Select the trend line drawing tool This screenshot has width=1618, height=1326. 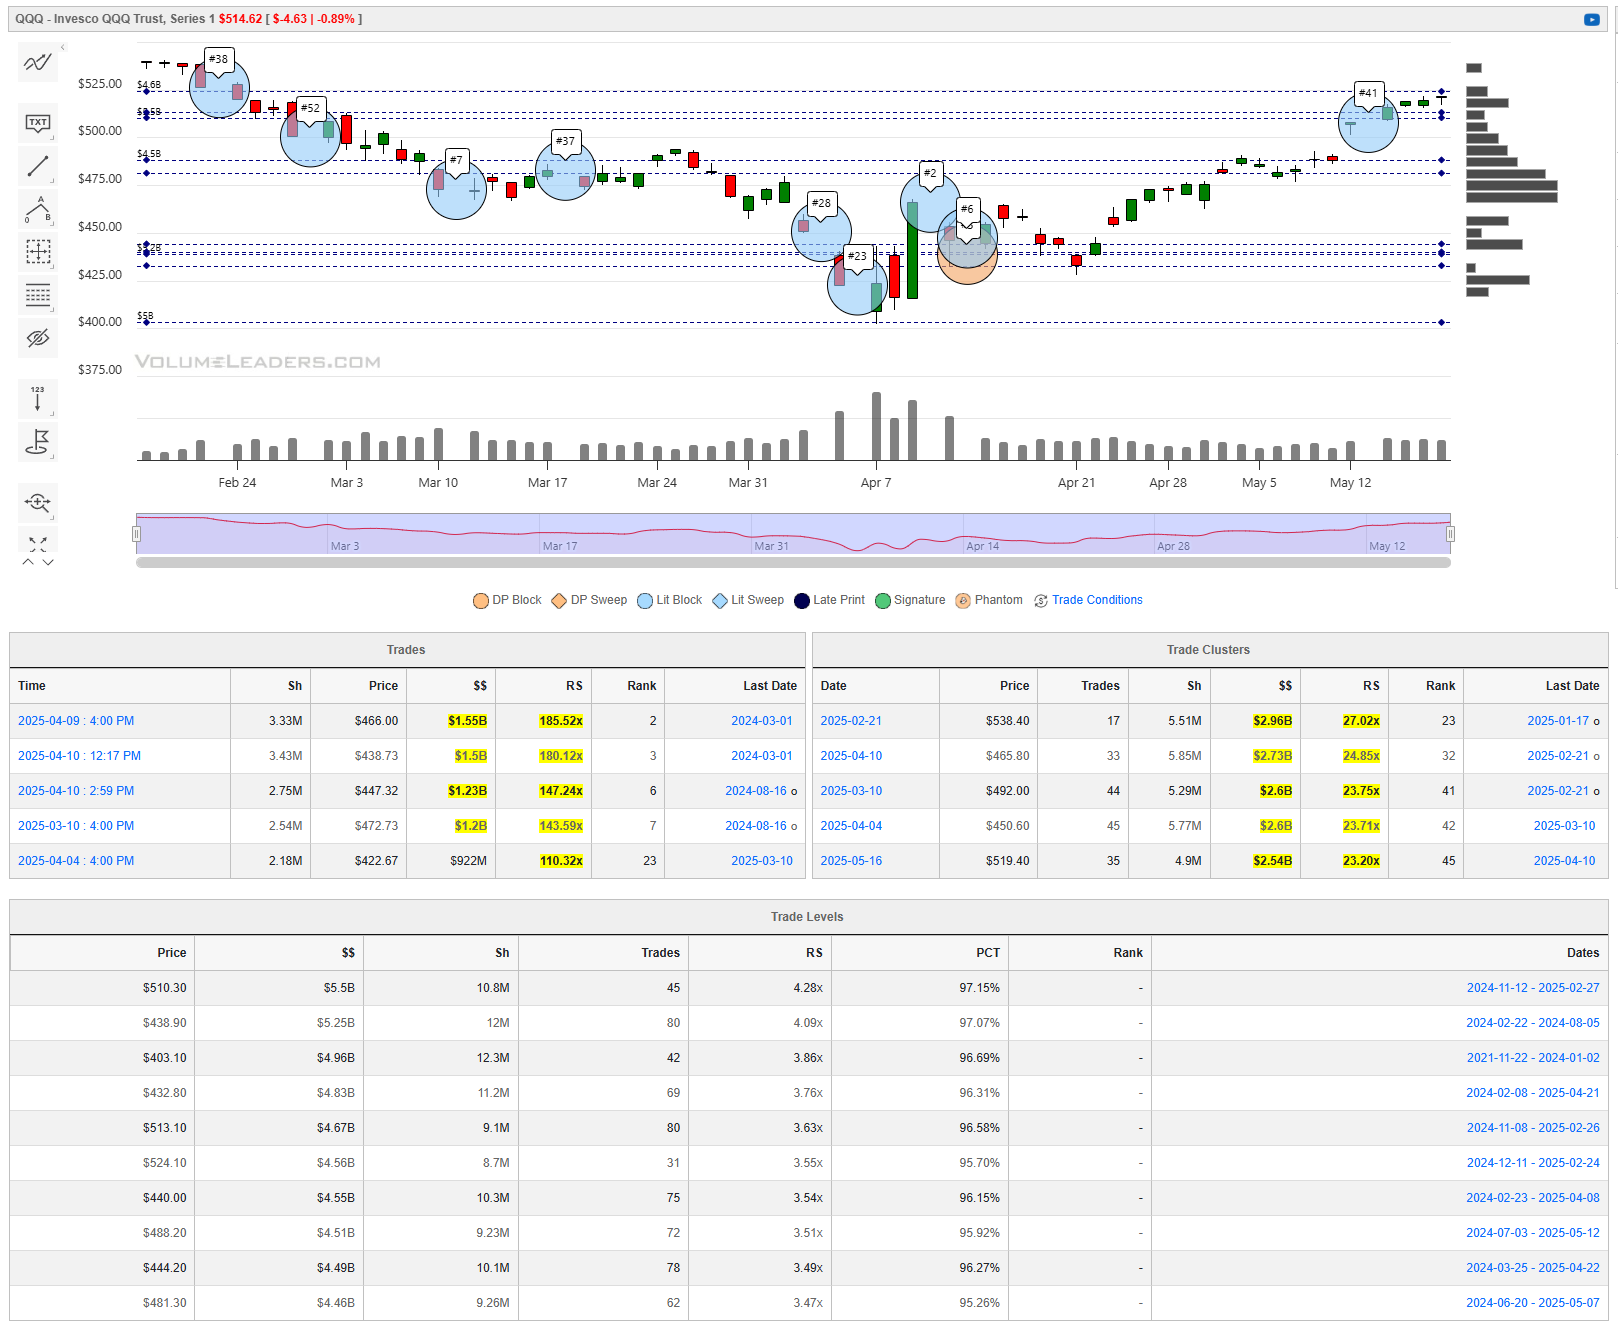coord(38,166)
